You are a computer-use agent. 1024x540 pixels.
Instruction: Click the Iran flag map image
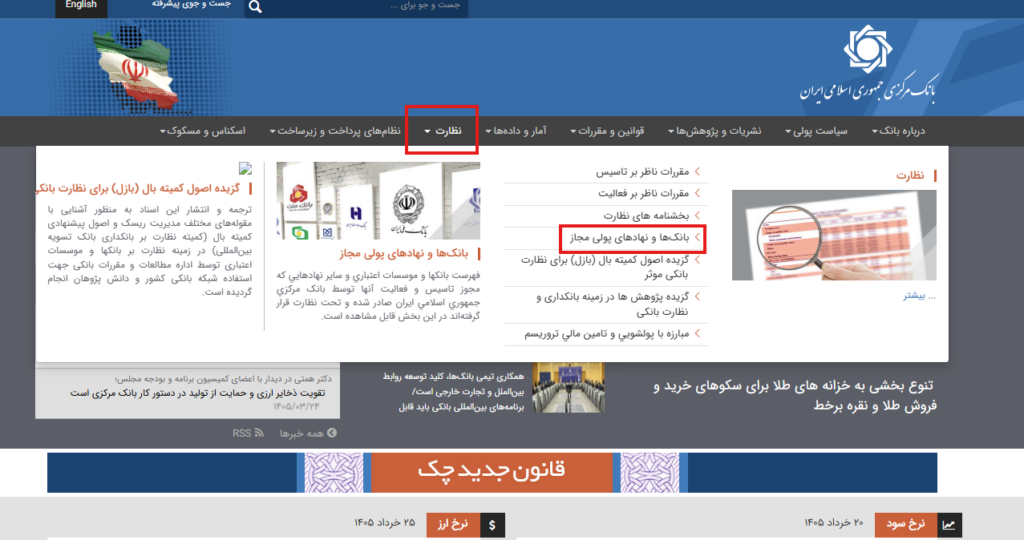click(137, 69)
